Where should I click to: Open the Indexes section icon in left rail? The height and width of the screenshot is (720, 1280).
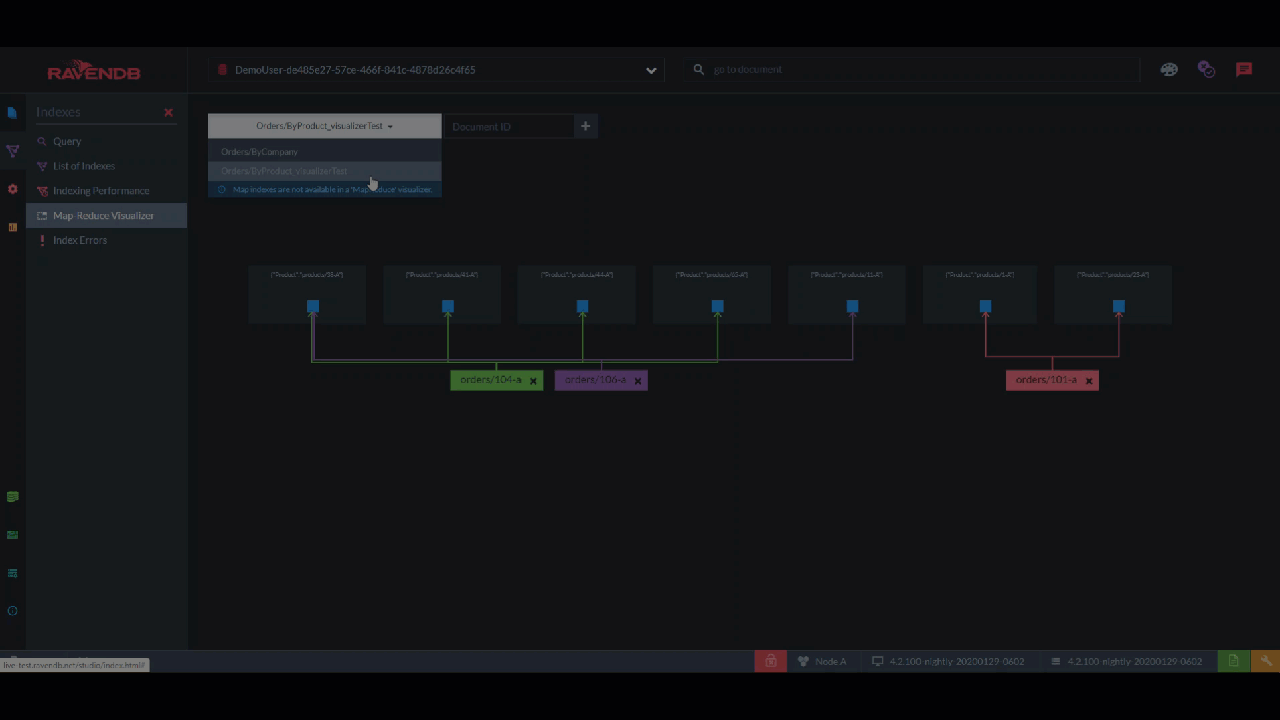[12, 151]
